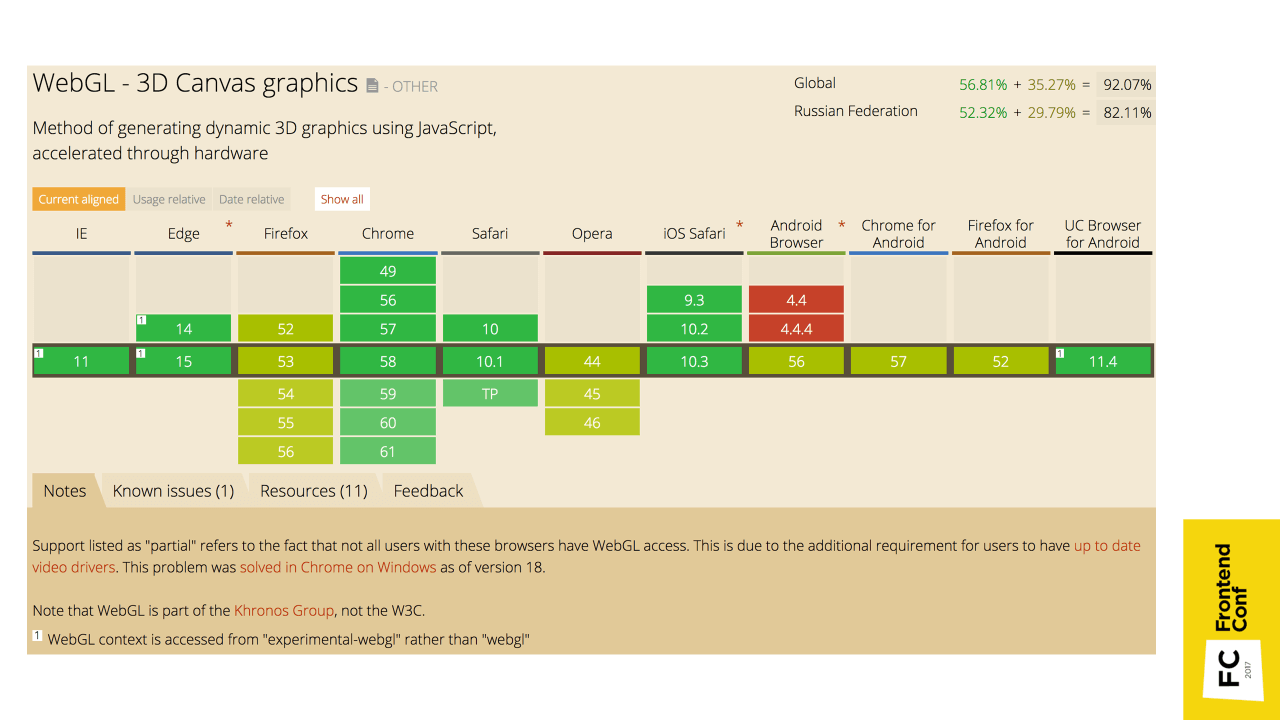Click the footnote 1 marker on IE 11
1280x720 pixels.
click(x=38, y=353)
